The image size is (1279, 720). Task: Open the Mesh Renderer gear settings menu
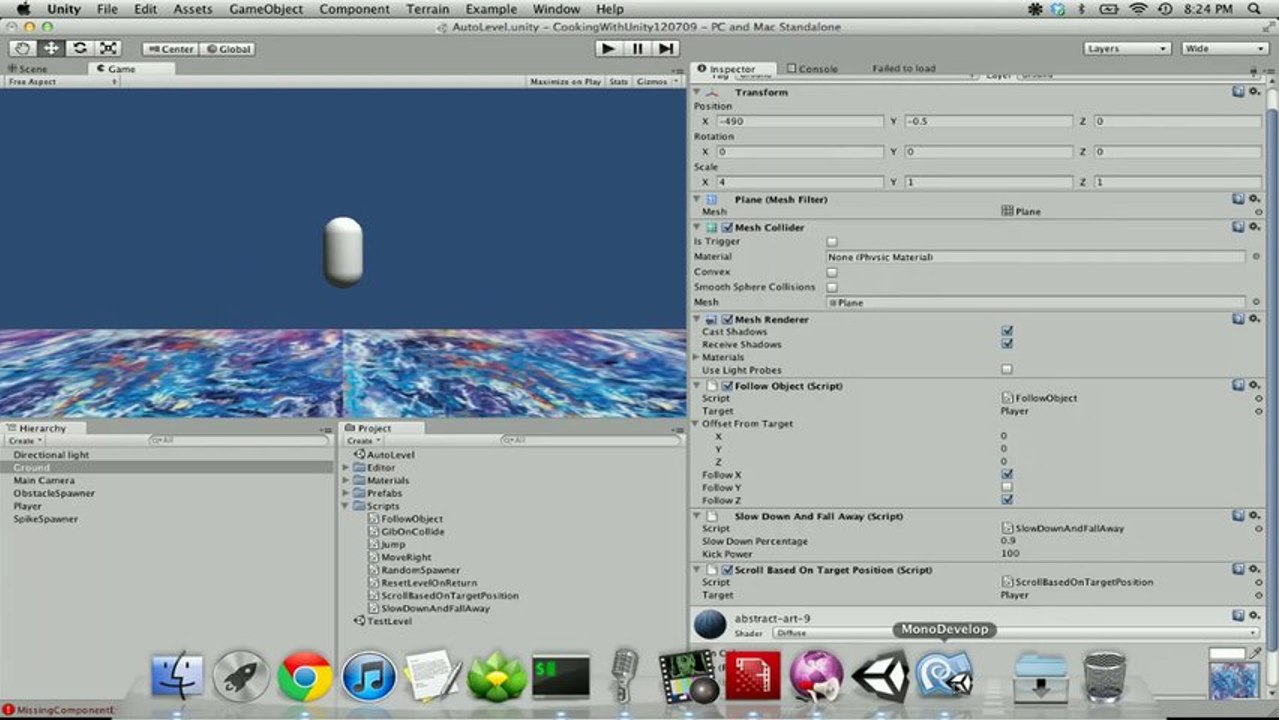tap(1254, 319)
